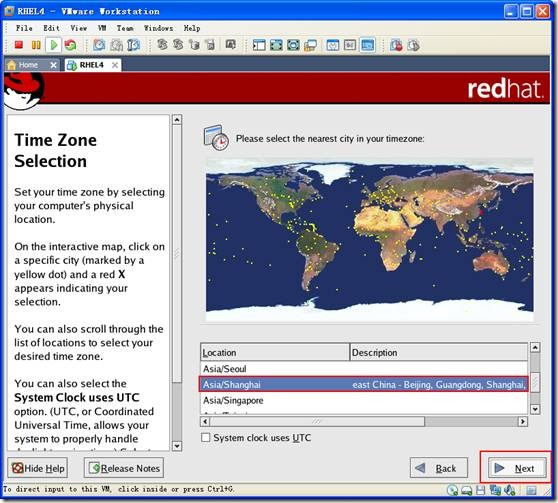Open the VM menu

pos(102,28)
